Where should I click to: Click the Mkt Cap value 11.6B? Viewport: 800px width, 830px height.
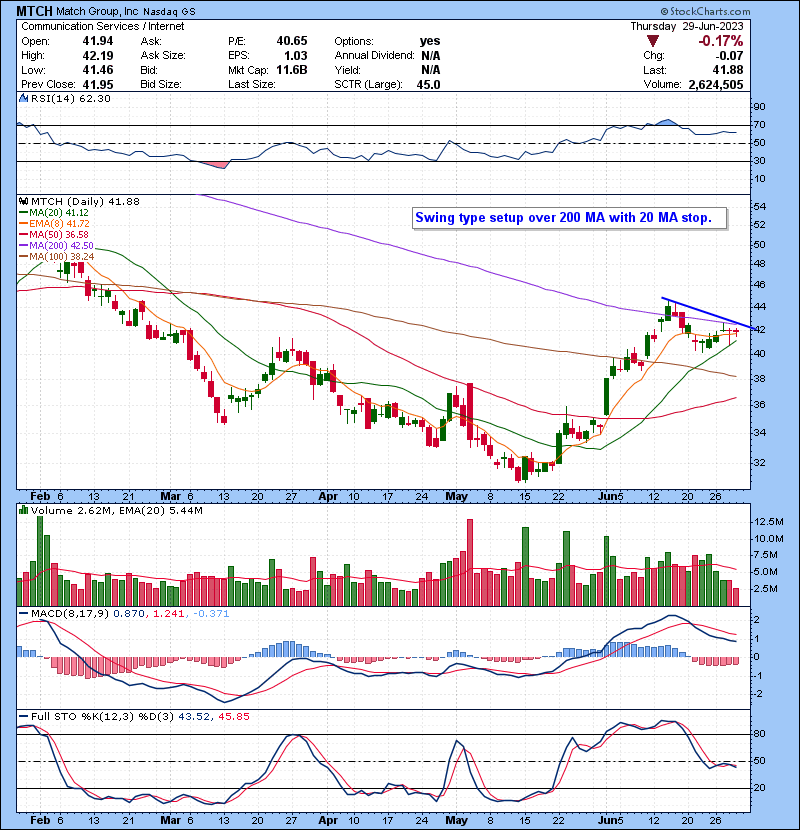[292, 70]
